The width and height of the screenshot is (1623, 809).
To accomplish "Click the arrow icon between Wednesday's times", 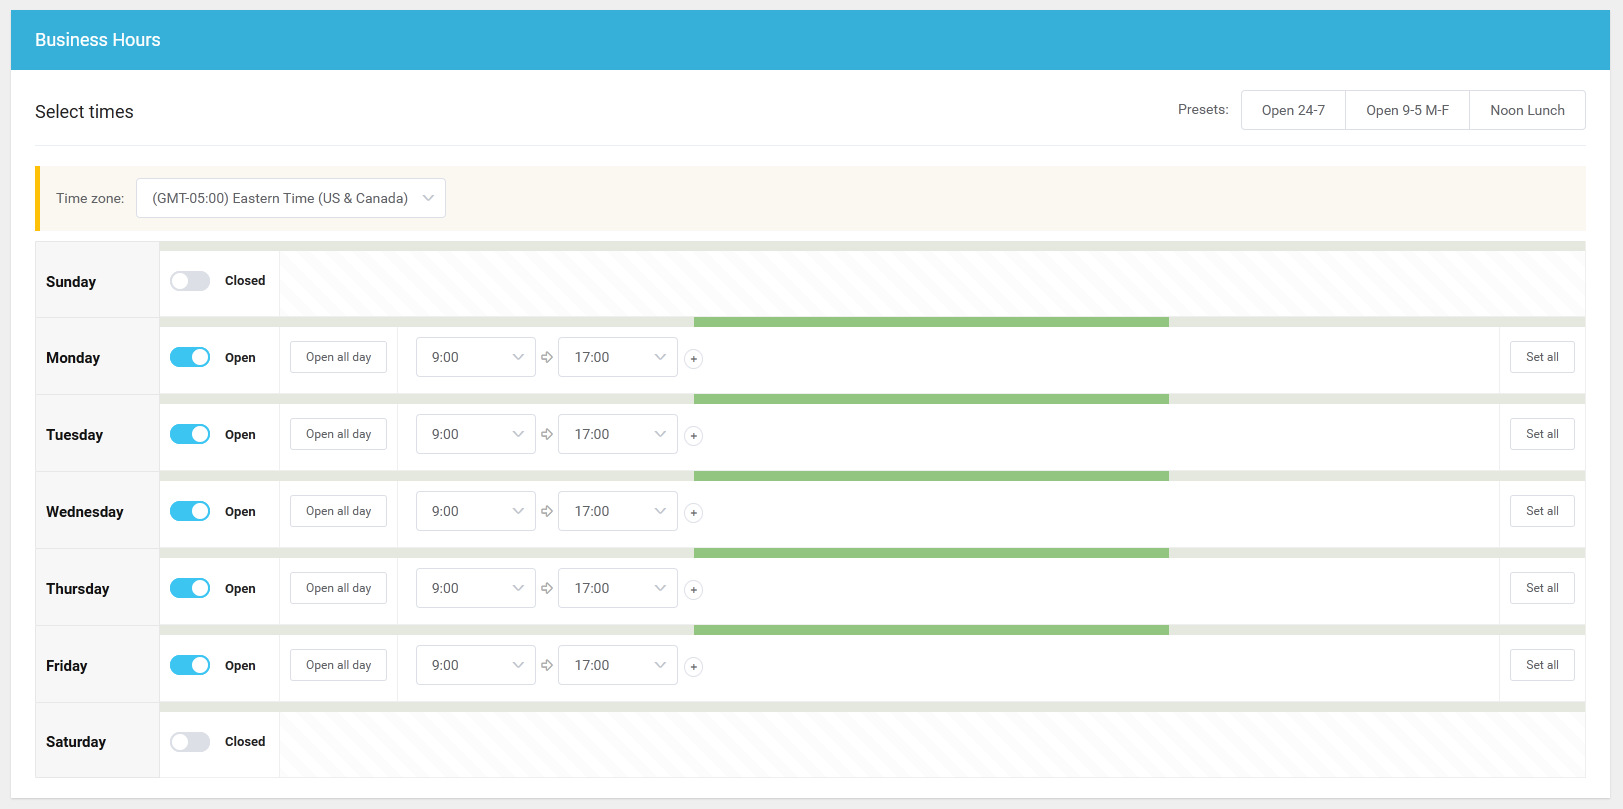I will pyautogui.click(x=547, y=511).
